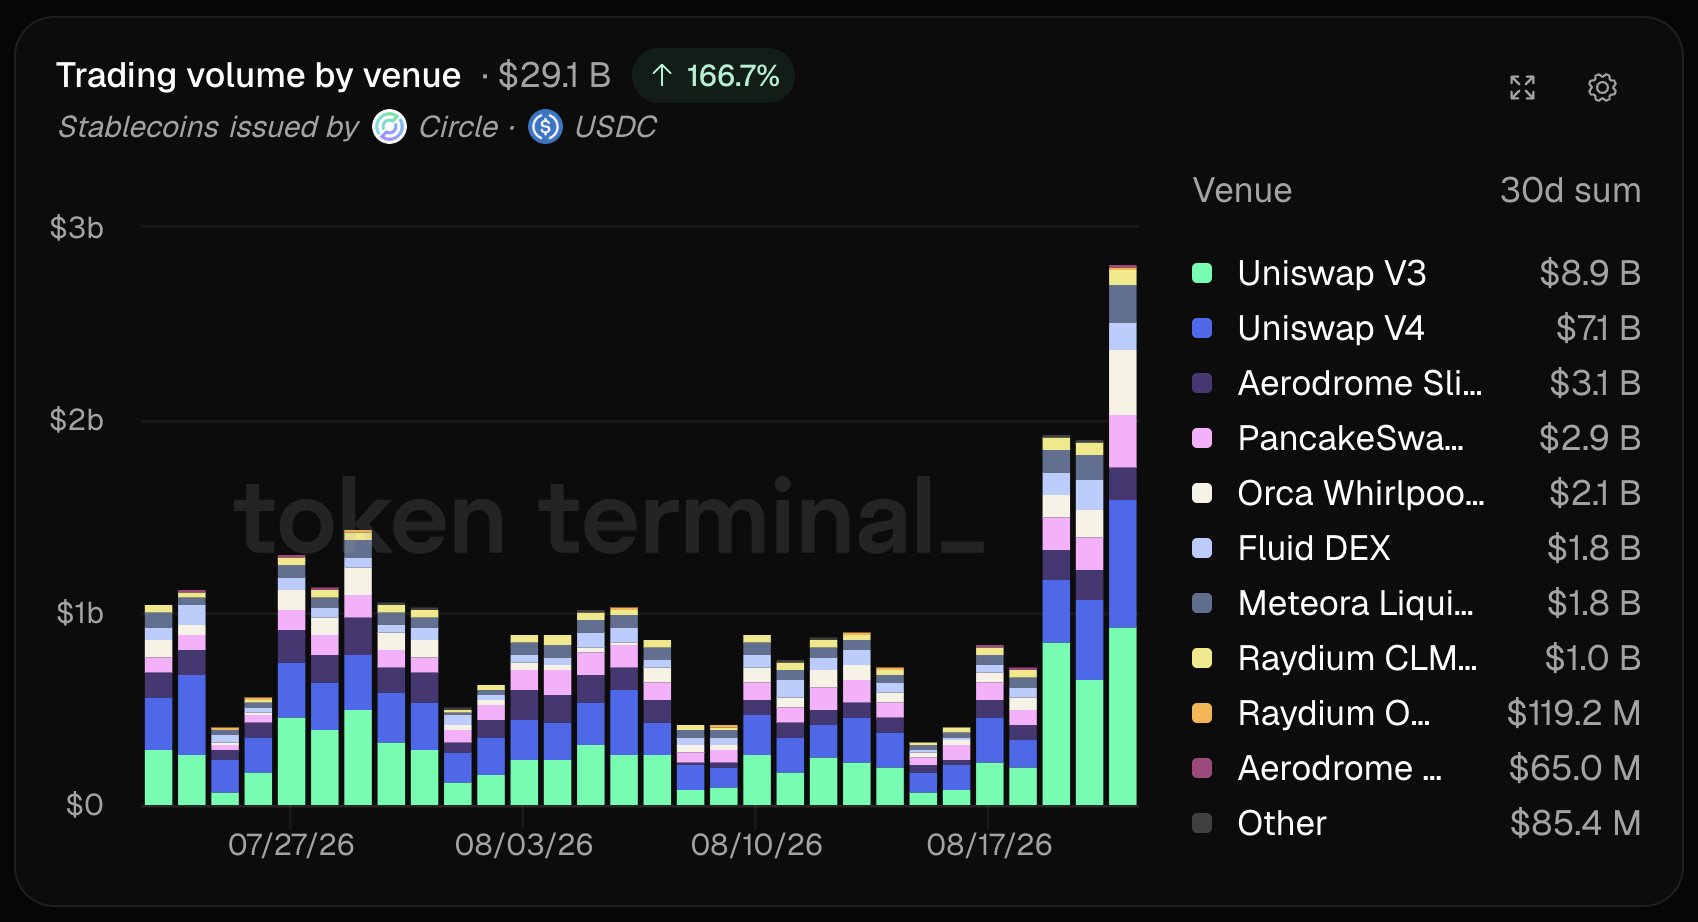1698x922 pixels.
Task: Click the tallest bar at chart's right end
Action: [x=1123, y=535]
